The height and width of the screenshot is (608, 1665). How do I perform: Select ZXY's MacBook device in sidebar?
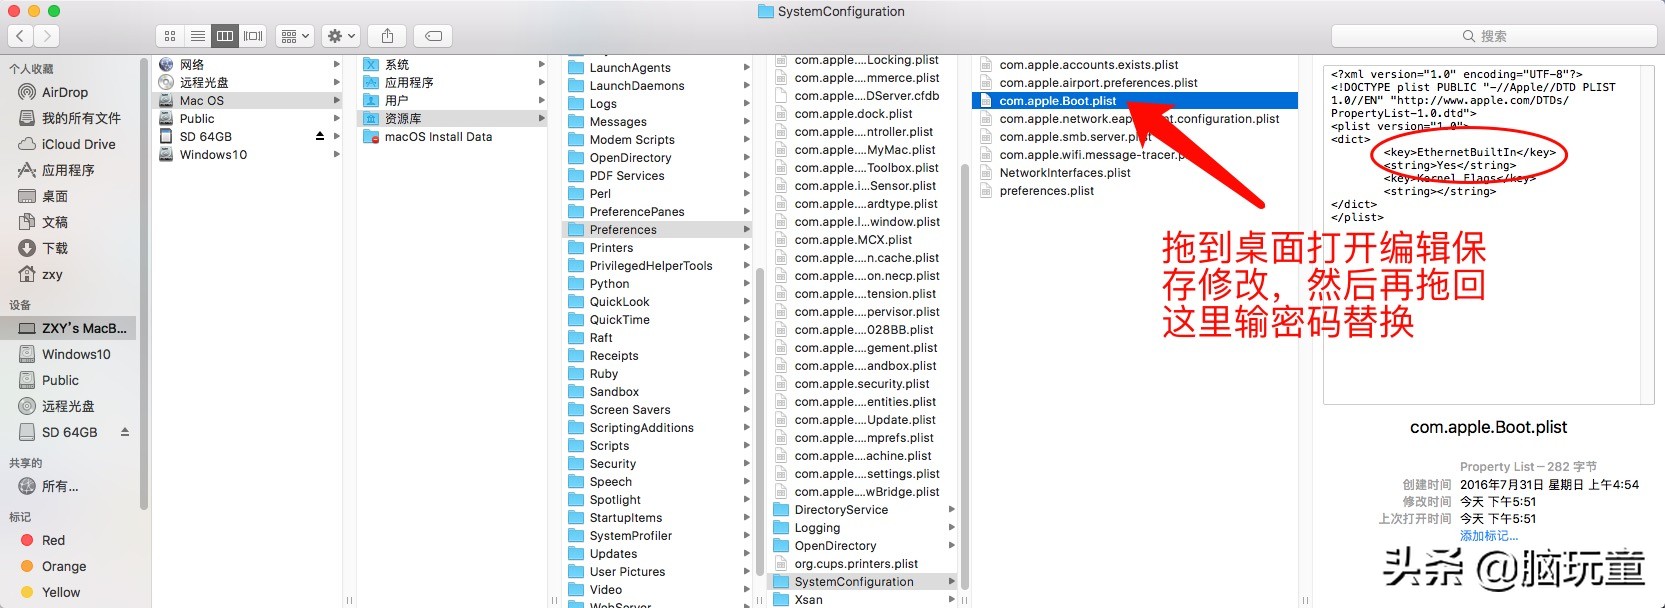[66, 328]
